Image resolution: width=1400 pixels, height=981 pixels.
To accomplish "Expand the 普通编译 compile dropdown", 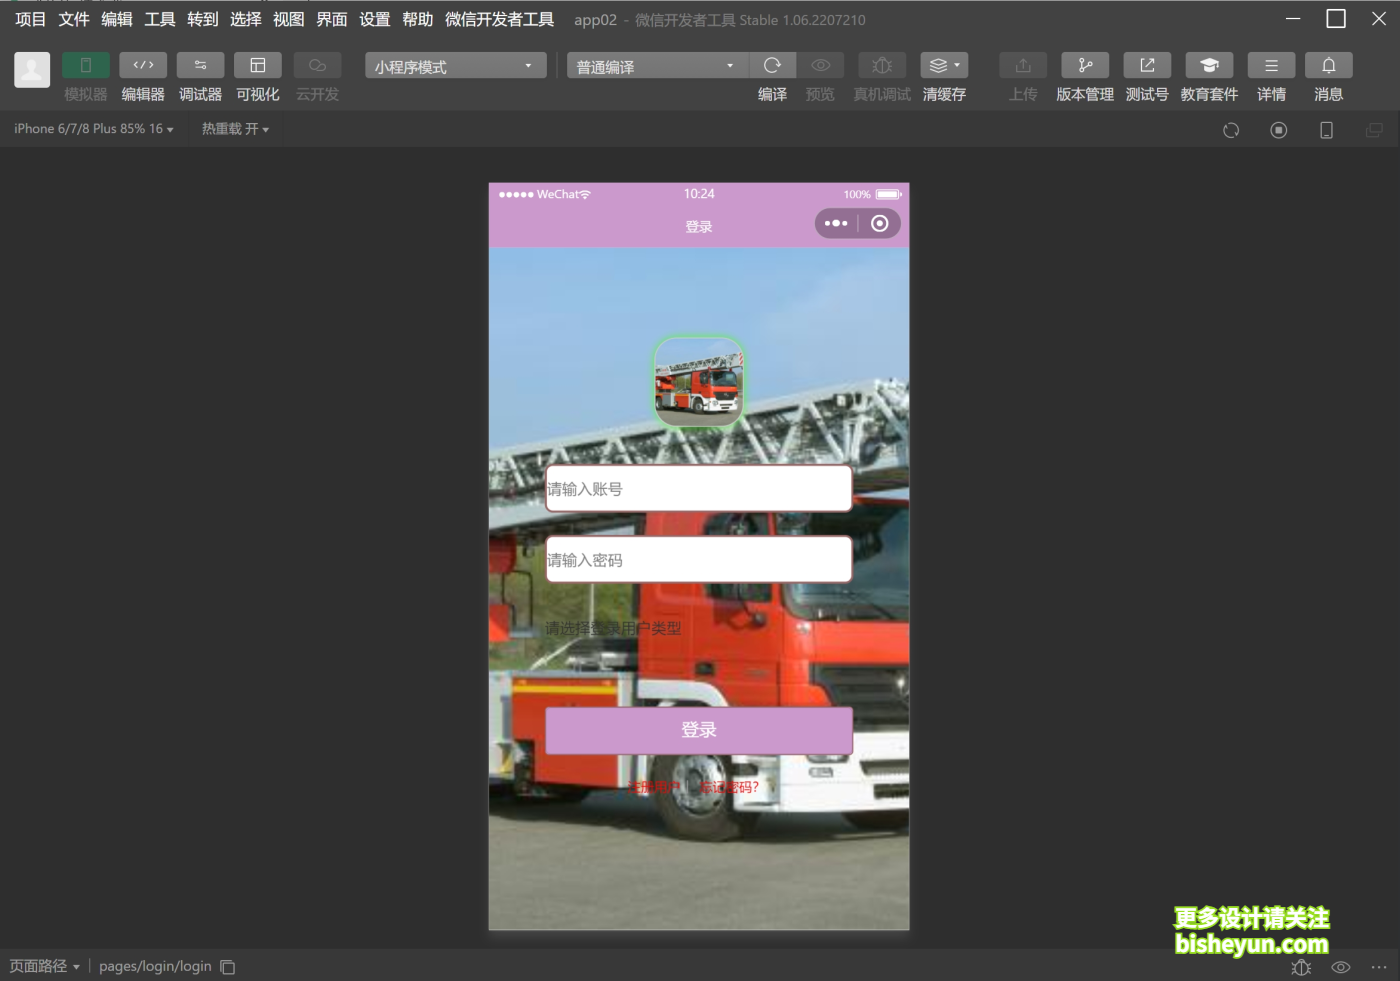I will (x=656, y=66).
